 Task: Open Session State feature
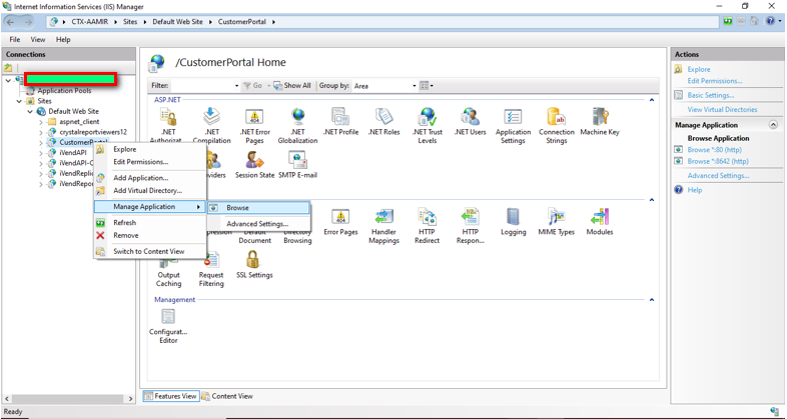pyautogui.click(x=254, y=165)
